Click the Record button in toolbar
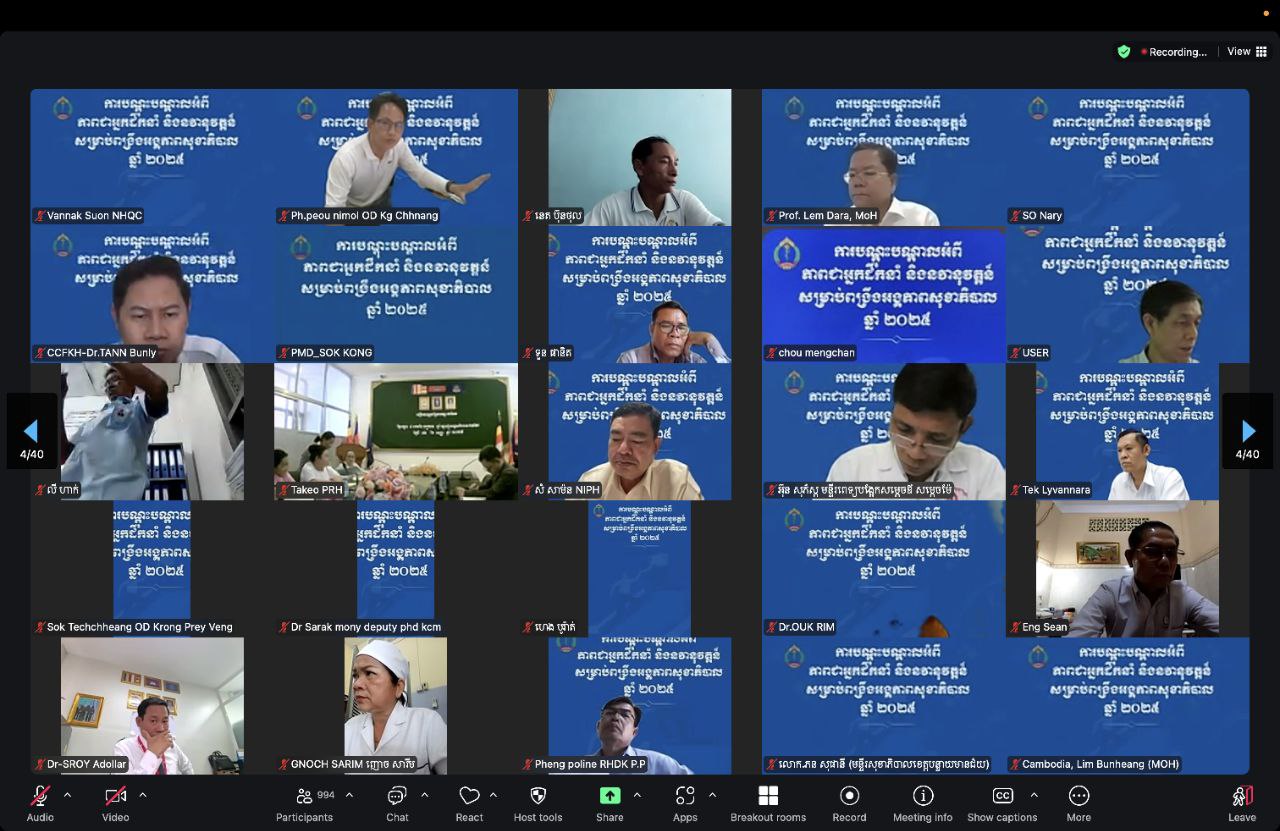The height and width of the screenshot is (831, 1280). [850, 803]
